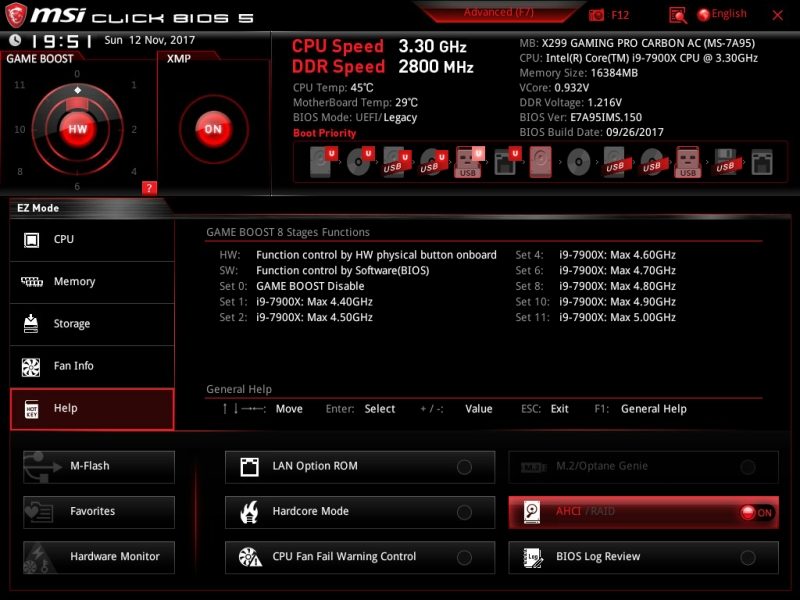Select the legacy network boot icon at row end

[762, 162]
